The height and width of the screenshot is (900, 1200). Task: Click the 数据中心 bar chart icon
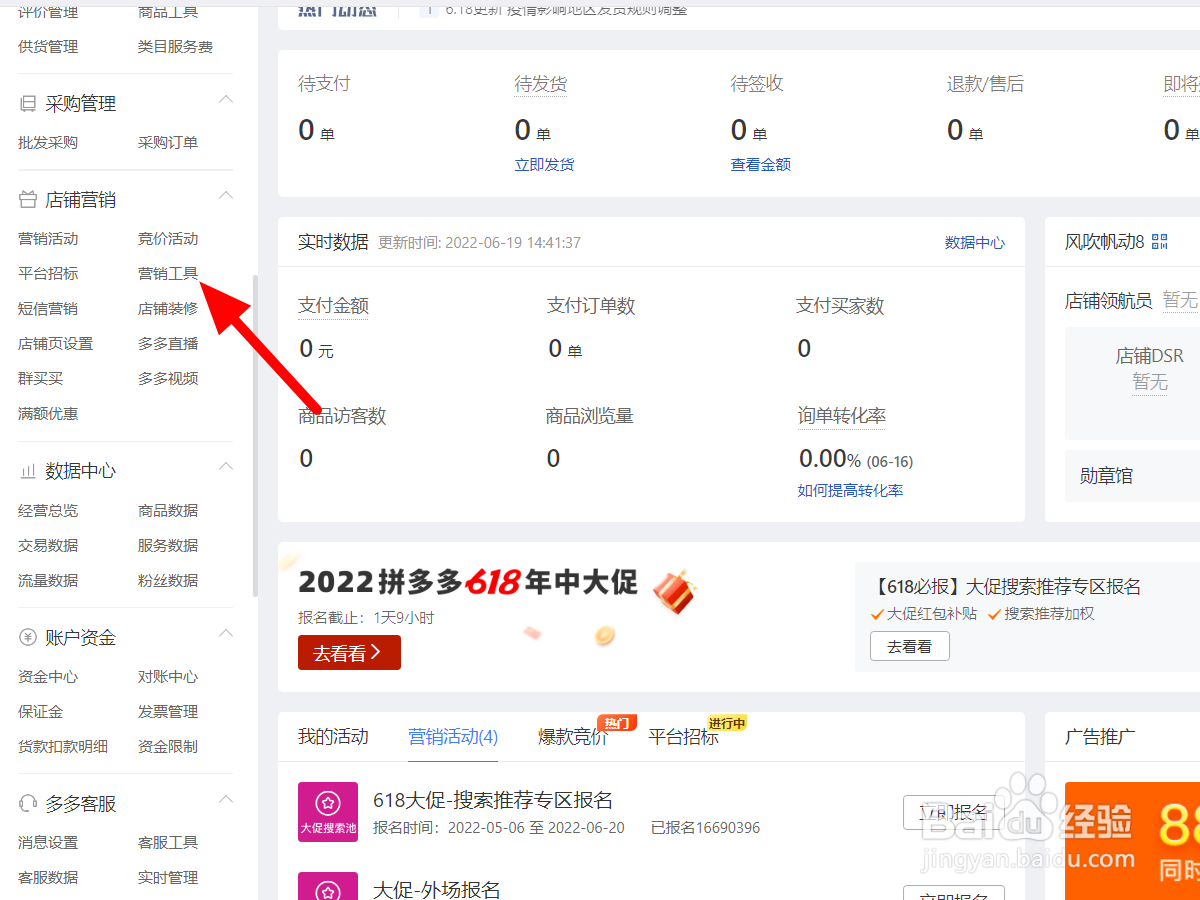click(x=28, y=471)
